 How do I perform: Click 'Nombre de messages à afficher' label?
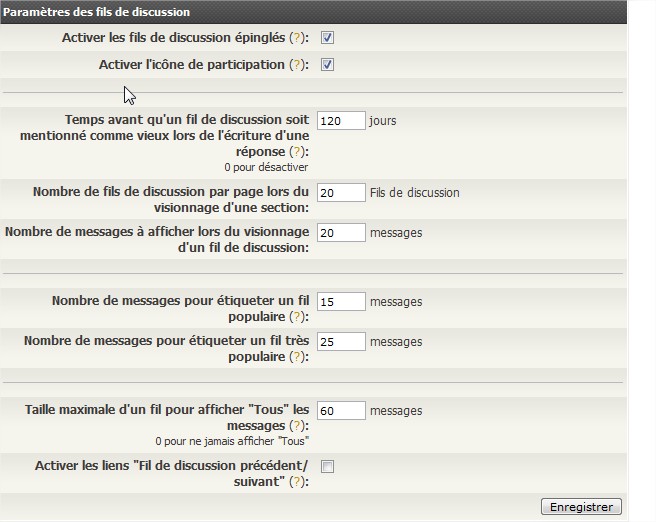157,240
